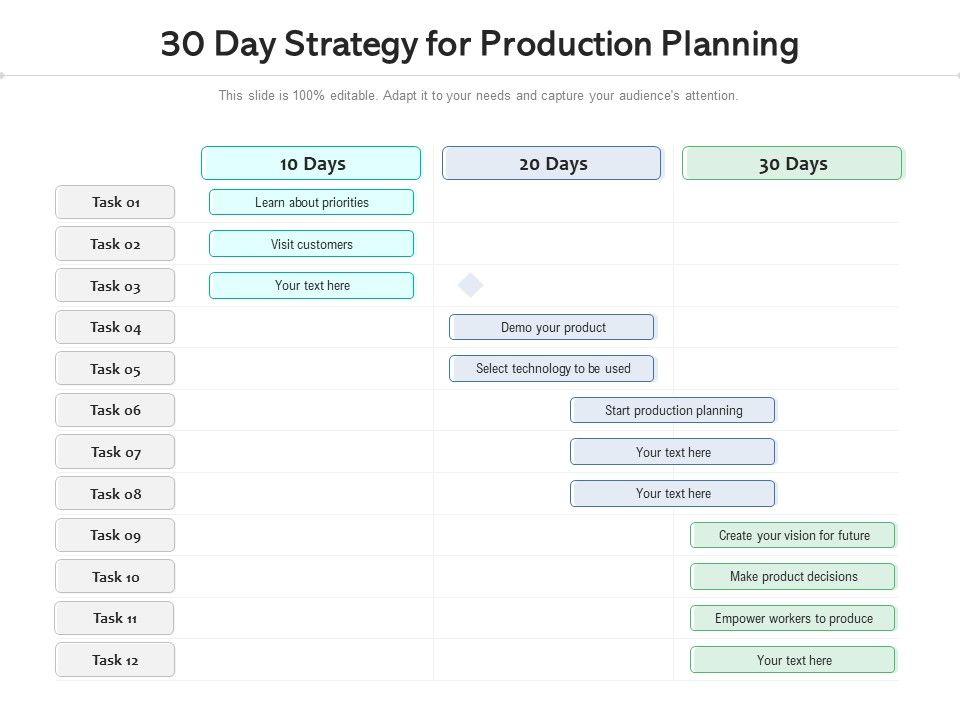Screen dimensions: 960x720
Task: Select the Task 07 row label
Action: click(x=115, y=452)
